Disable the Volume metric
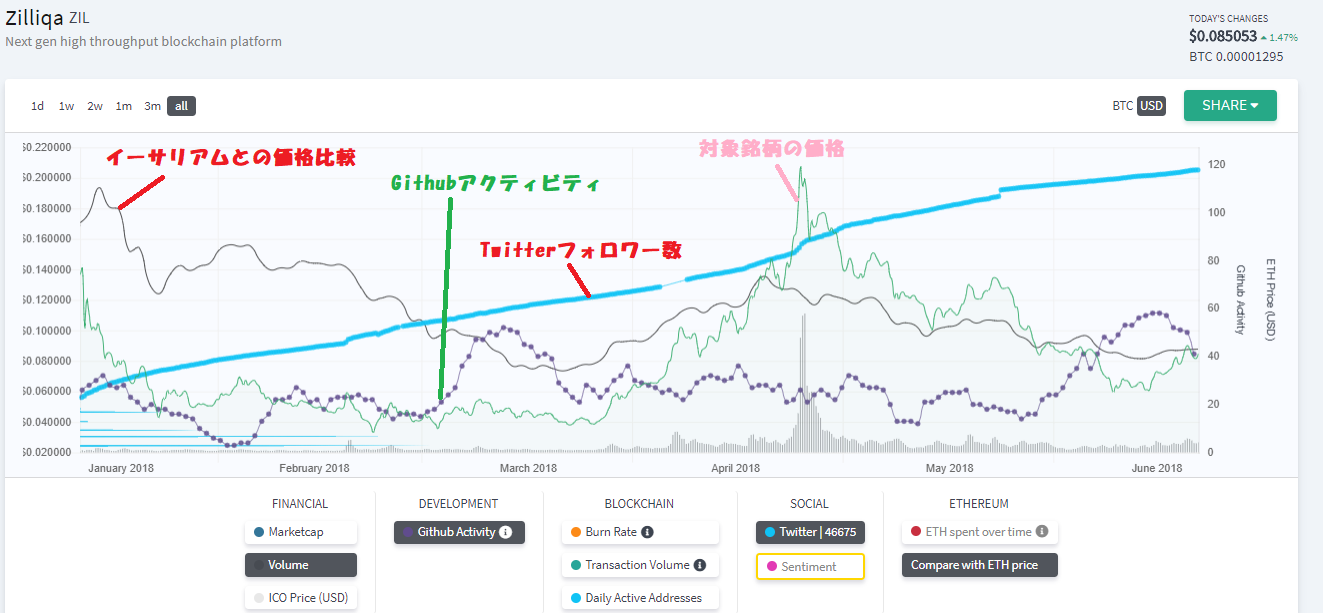The image size is (1323, 613). point(300,565)
